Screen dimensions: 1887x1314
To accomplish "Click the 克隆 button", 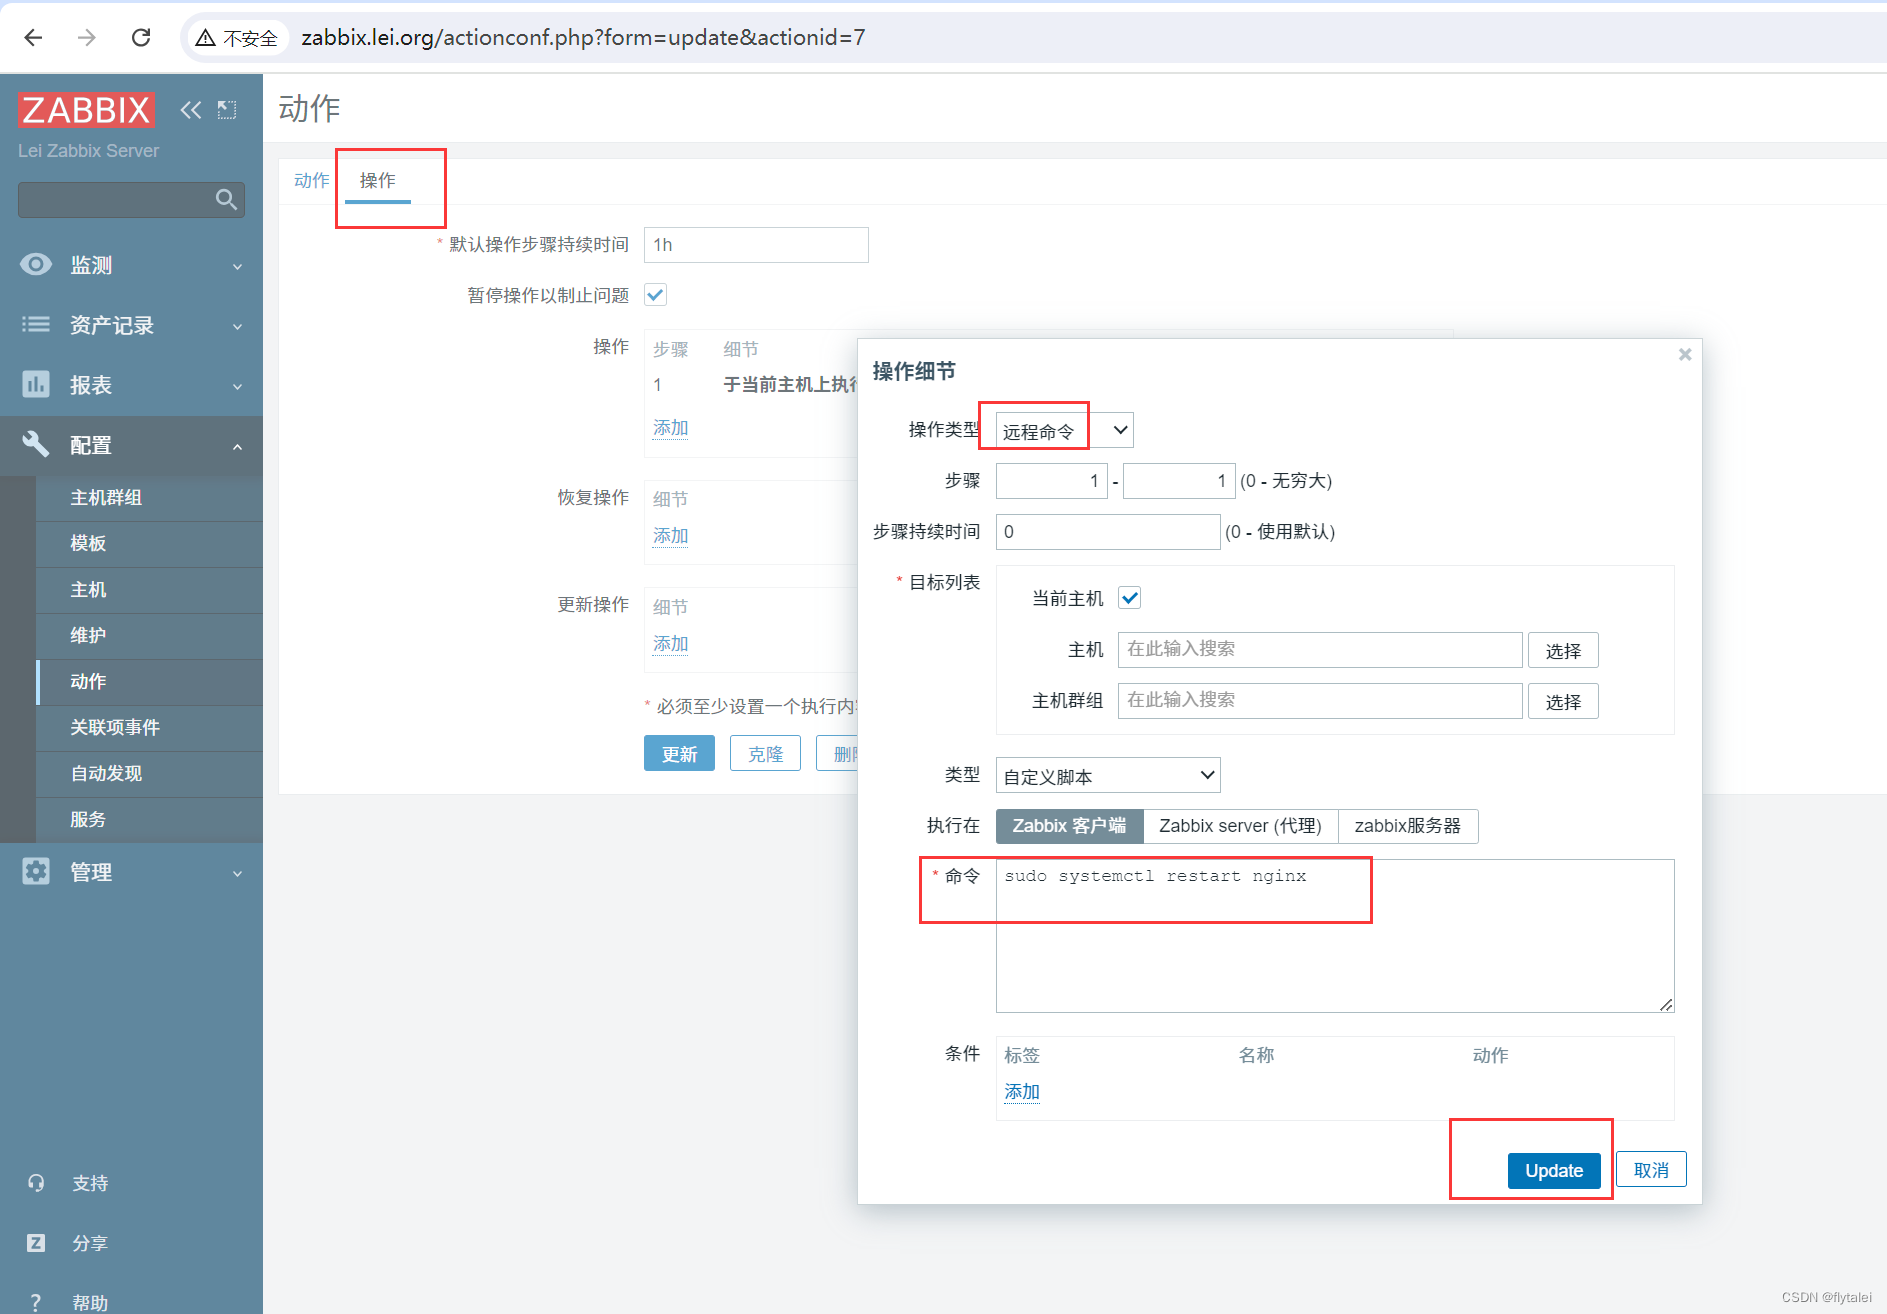I will point(765,753).
